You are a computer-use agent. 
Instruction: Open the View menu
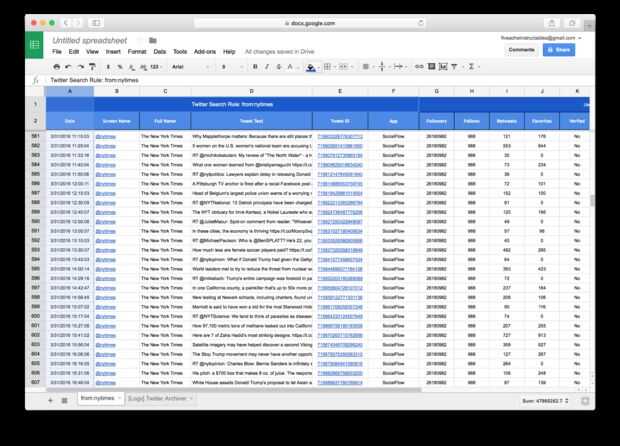coord(92,52)
